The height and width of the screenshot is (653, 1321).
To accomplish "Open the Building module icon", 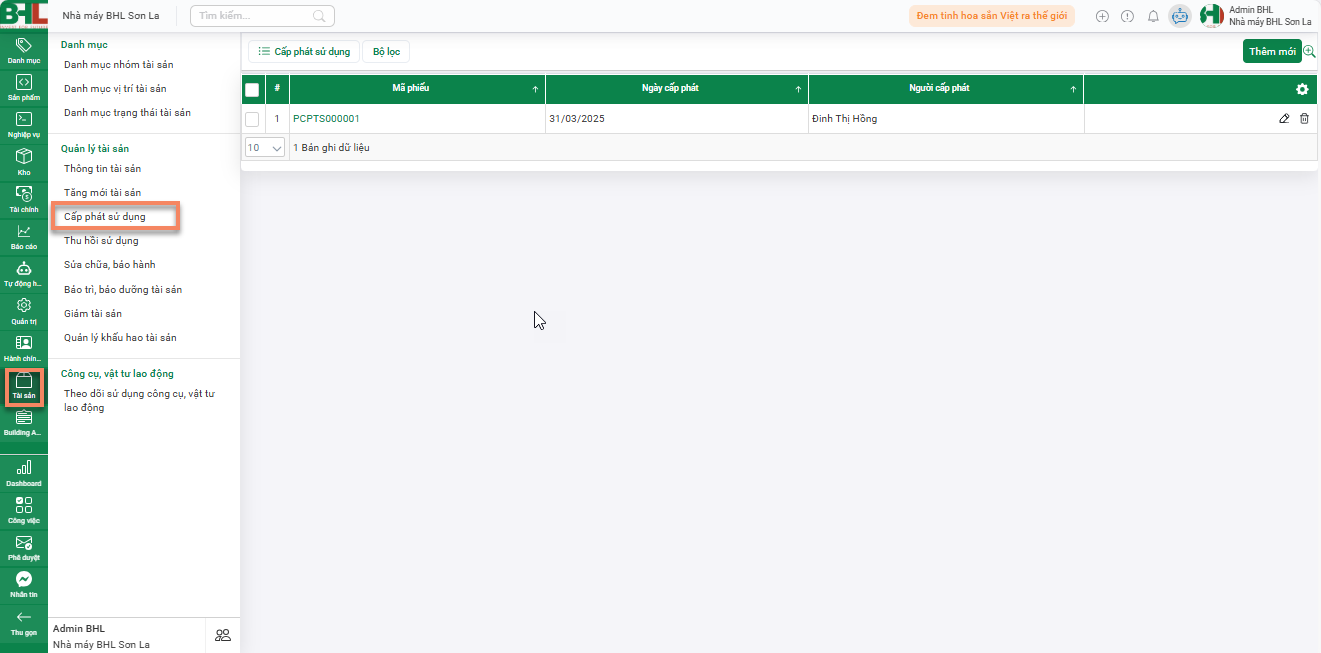I will tap(24, 422).
